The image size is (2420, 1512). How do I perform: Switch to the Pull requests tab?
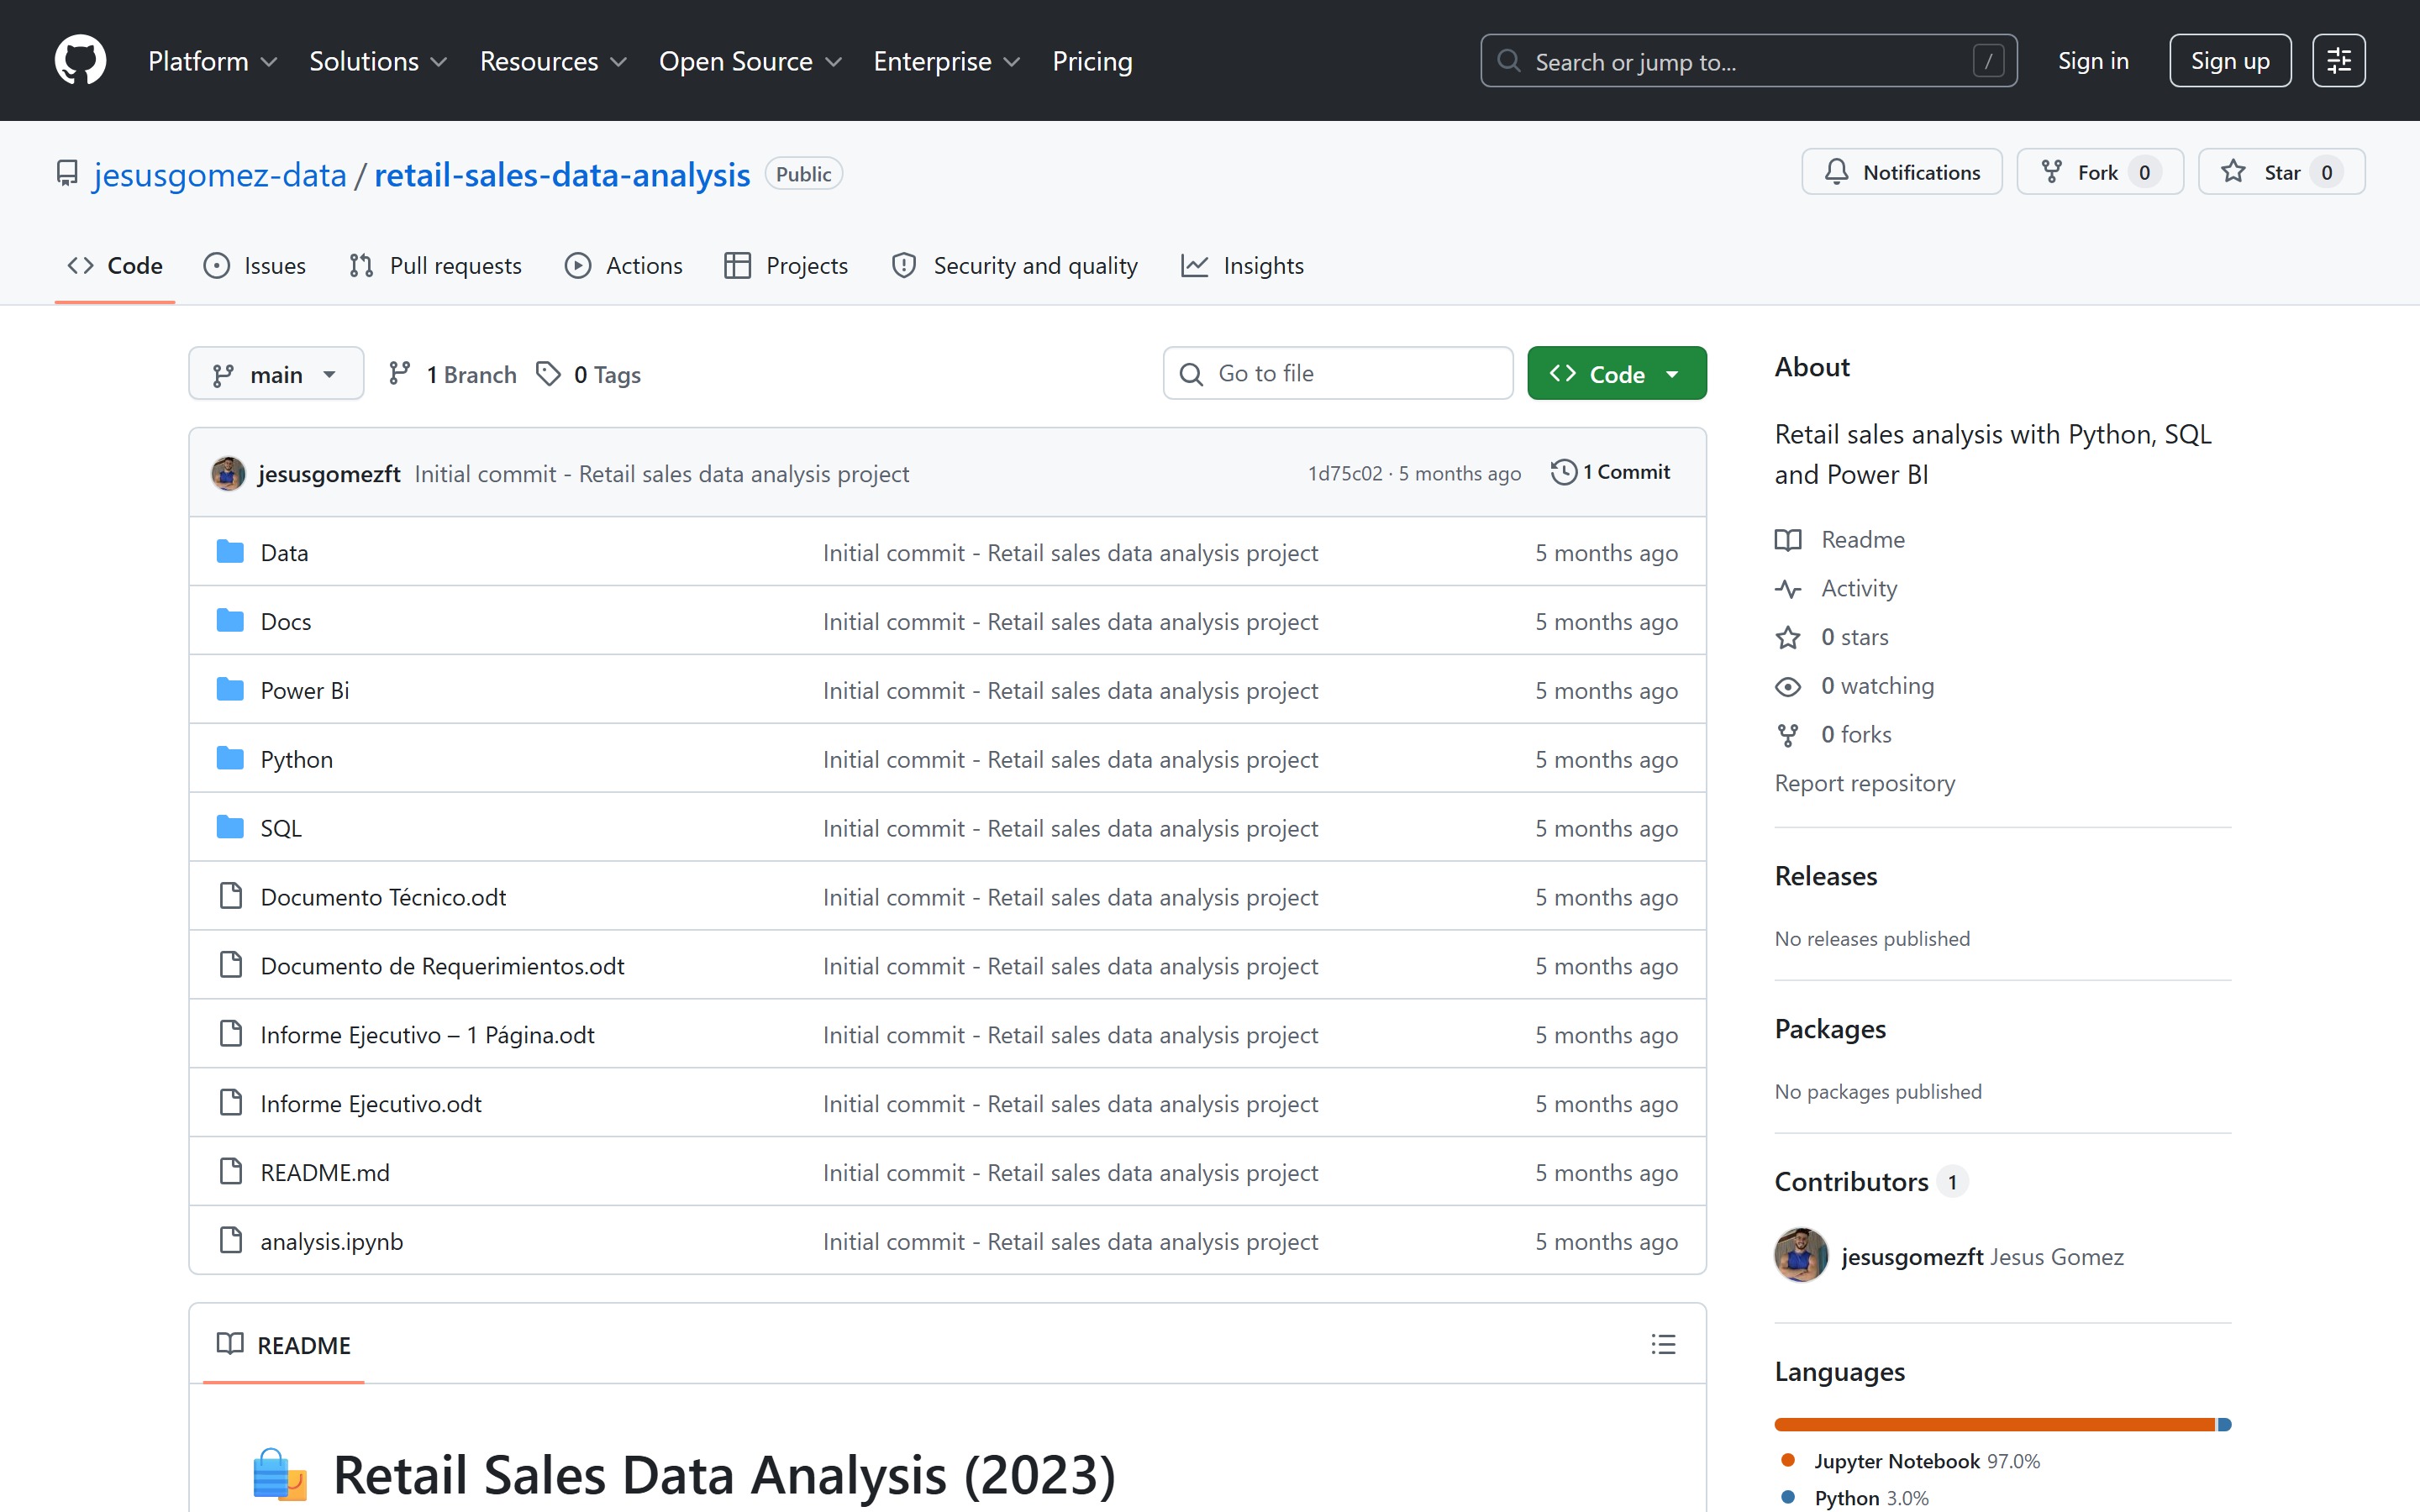pyautogui.click(x=435, y=265)
